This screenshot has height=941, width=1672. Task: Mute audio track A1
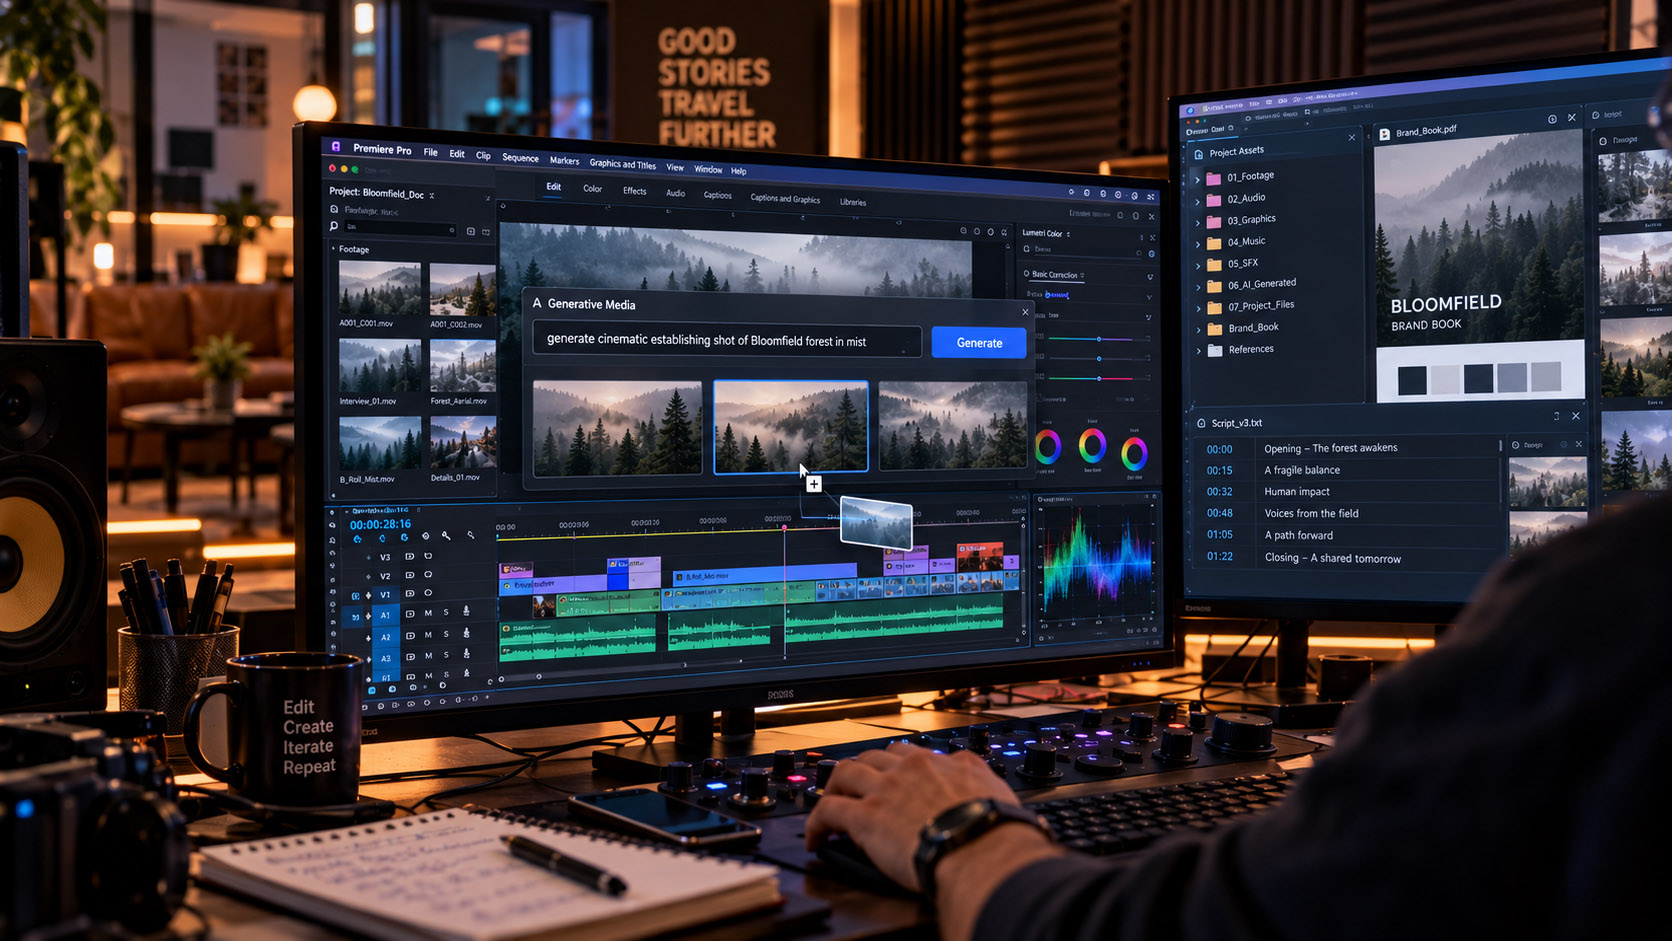click(429, 613)
